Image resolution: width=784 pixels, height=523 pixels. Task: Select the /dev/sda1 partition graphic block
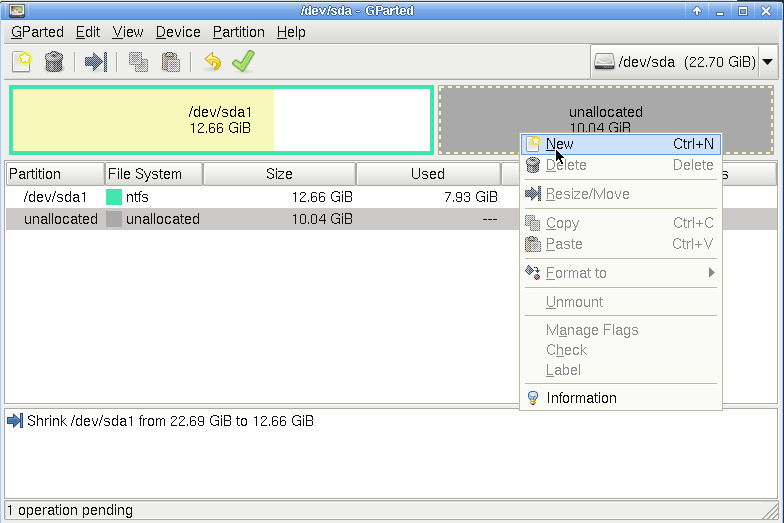click(222, 120)
